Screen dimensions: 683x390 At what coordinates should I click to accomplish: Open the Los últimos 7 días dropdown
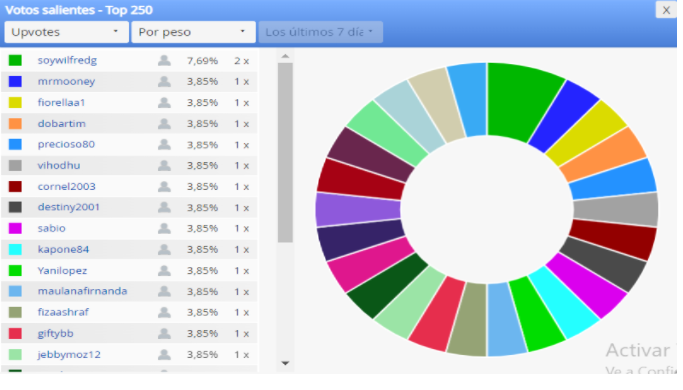[x=321, y=32]
